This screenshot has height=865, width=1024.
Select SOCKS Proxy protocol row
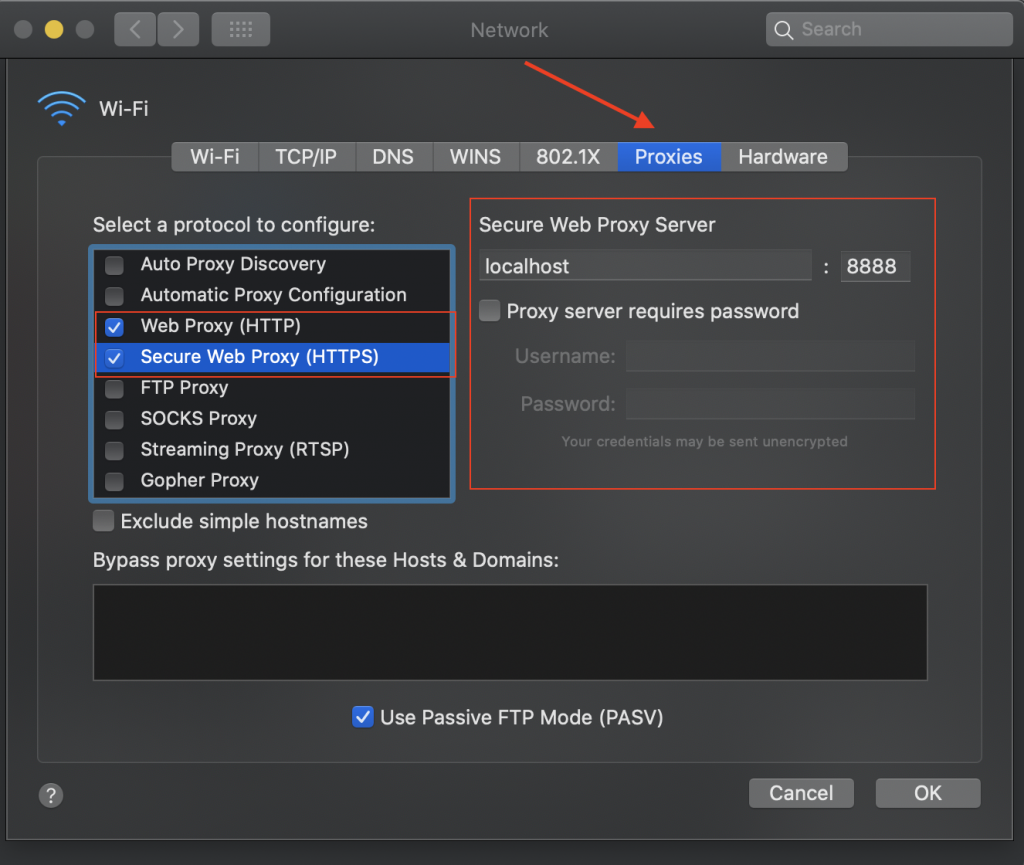tap(272, 419)
